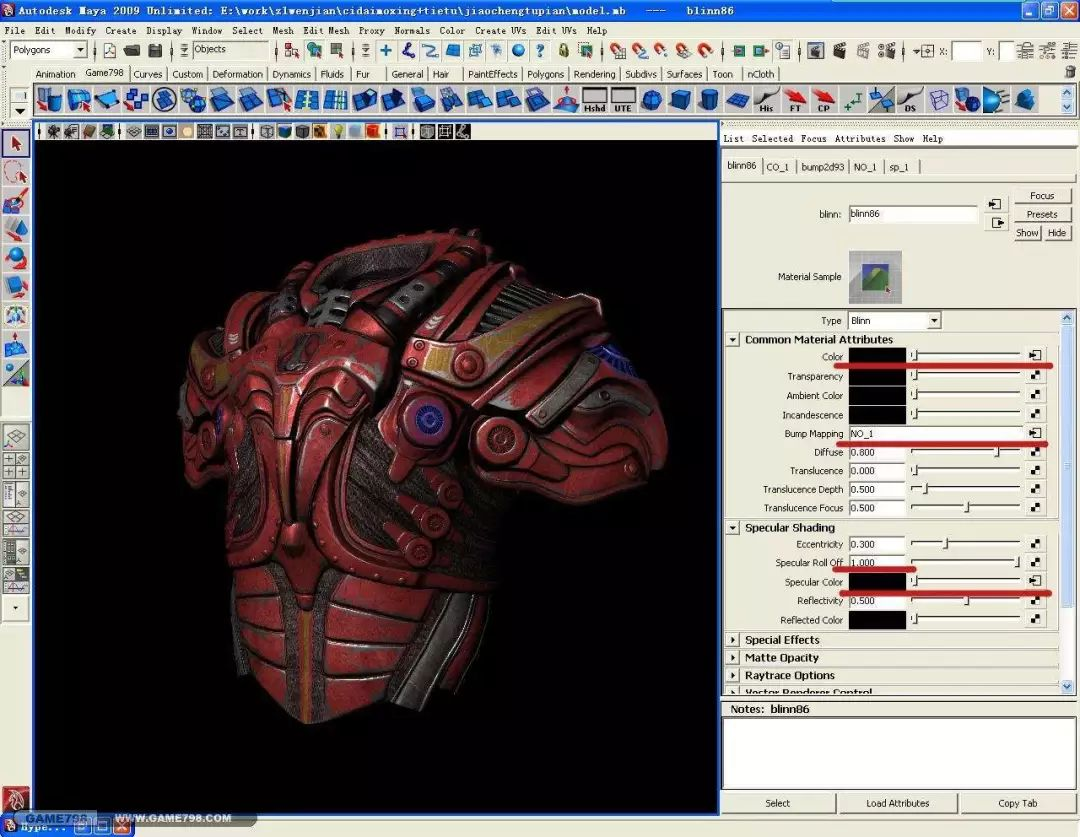1080x837 pixels.
Task: Click the Save Scene disk icon
Action: (155, 50)
